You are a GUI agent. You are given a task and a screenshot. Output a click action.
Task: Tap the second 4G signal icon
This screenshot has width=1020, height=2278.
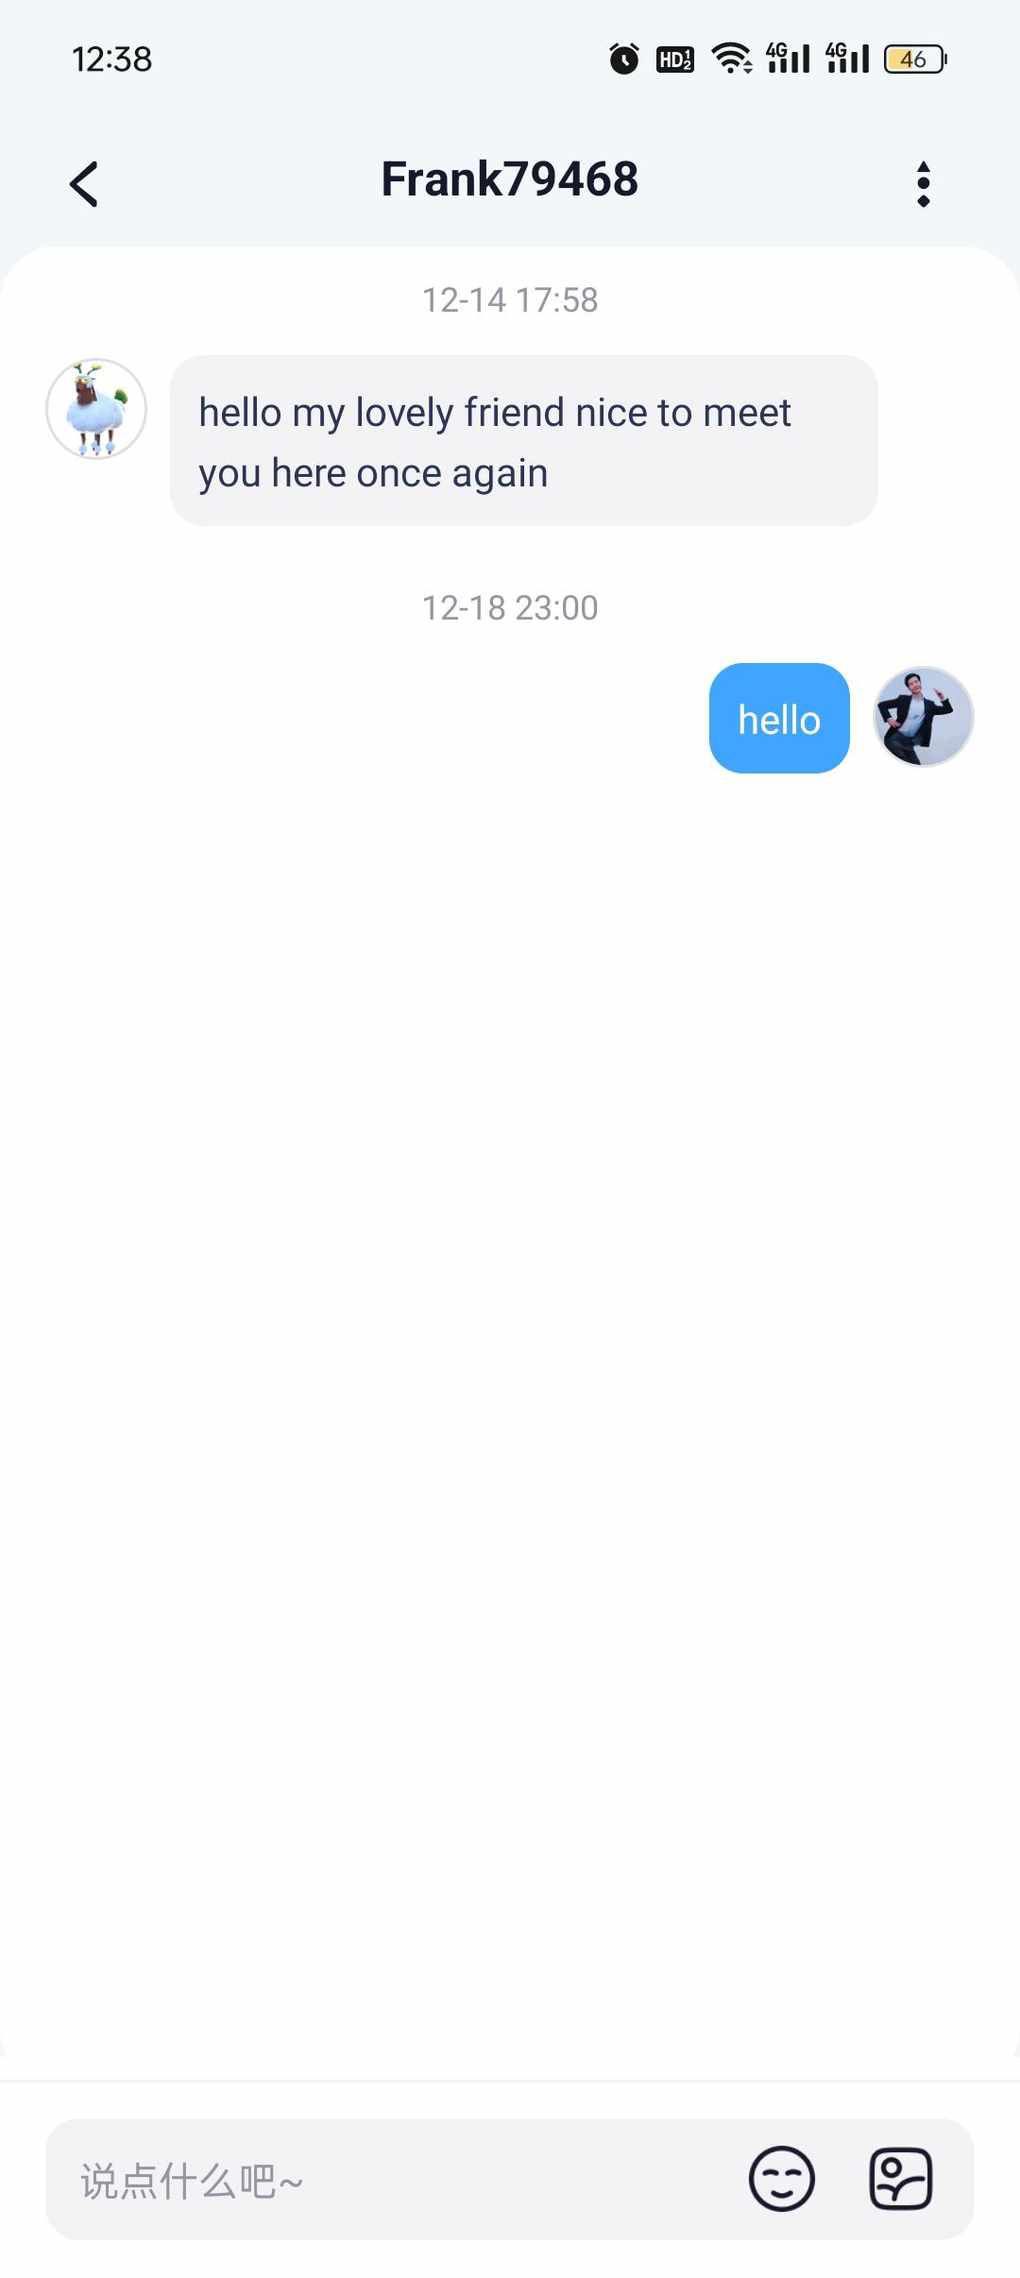pyautogui.click(x=848, y=58)
